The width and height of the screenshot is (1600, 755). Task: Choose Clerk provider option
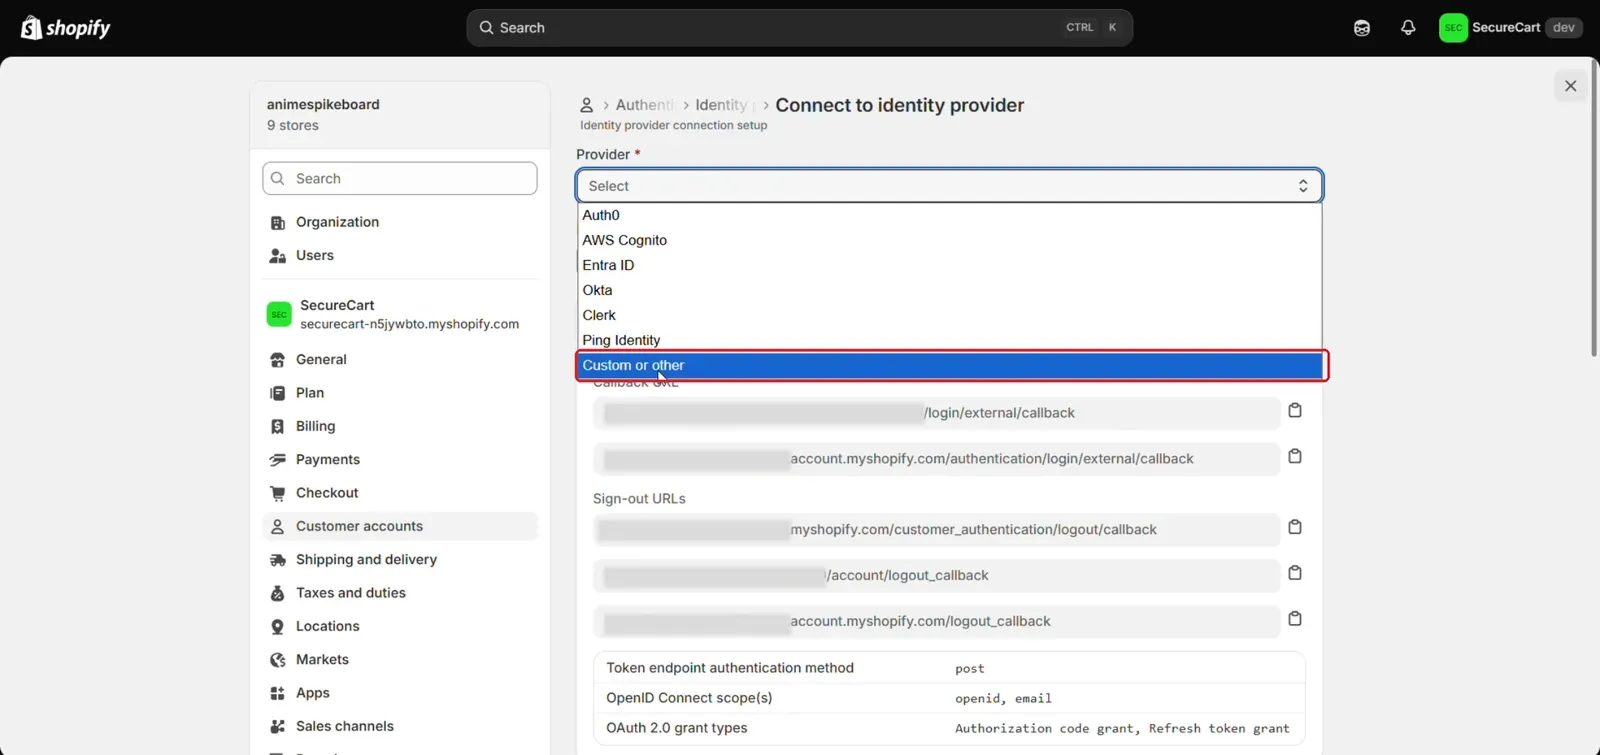[x=949, y=315]
